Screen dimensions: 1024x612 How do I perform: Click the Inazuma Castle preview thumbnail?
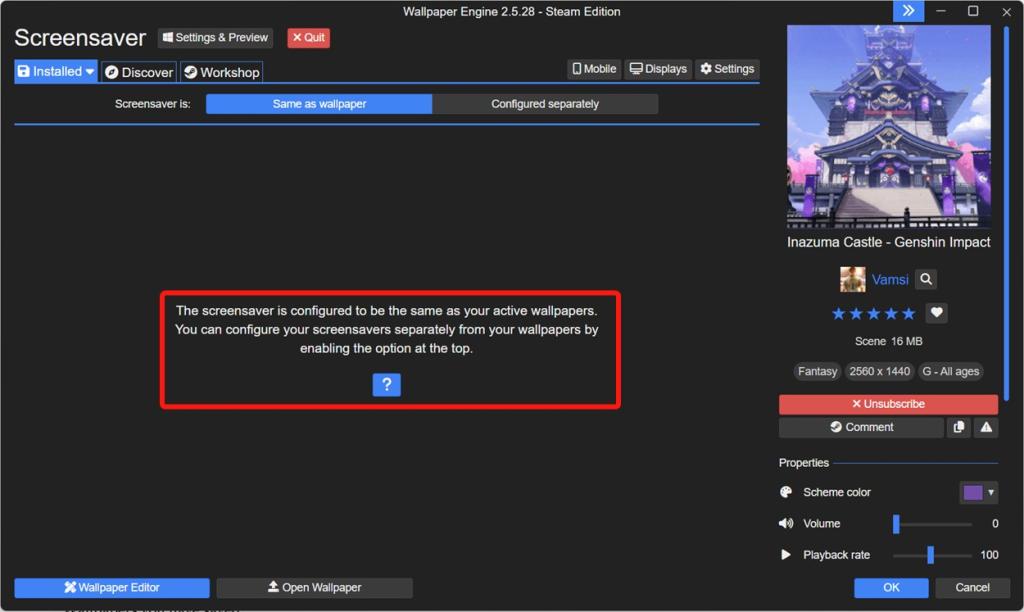point(888,128)
